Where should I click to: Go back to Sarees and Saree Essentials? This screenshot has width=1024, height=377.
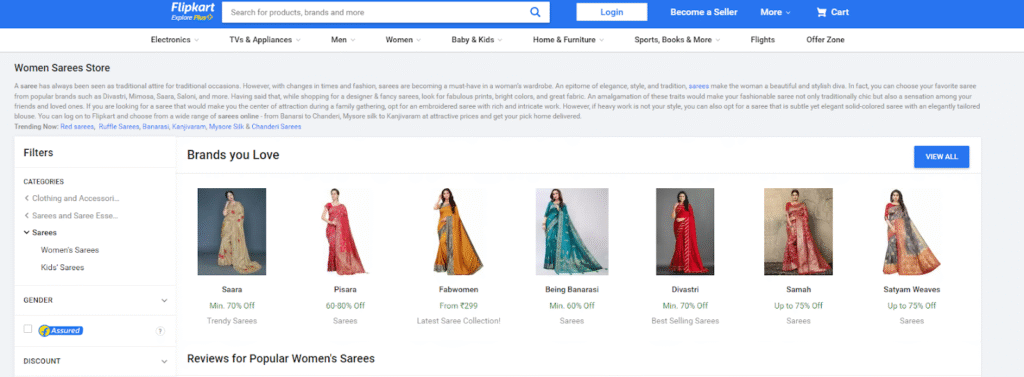click(71, 215)
